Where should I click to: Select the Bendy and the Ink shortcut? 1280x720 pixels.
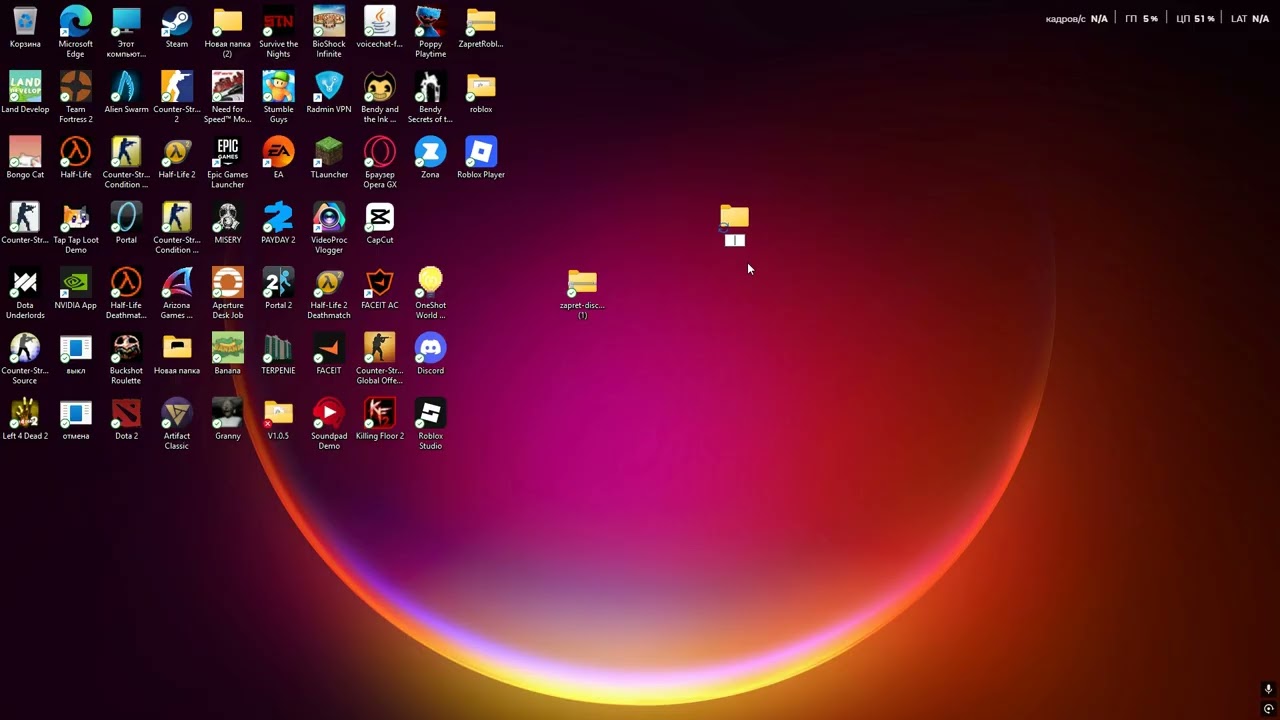coord(380,86)
